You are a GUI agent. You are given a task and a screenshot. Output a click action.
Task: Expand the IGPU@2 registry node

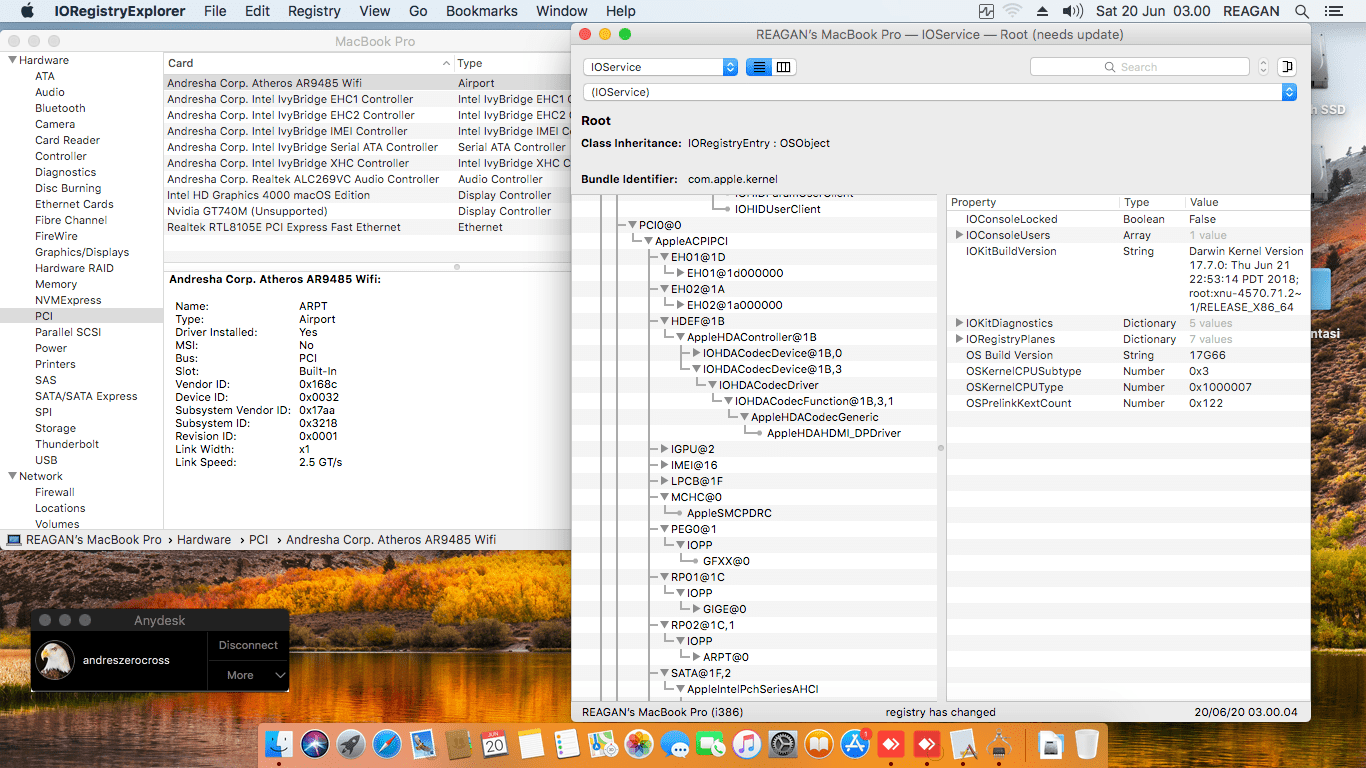click(x=664, y=449)
